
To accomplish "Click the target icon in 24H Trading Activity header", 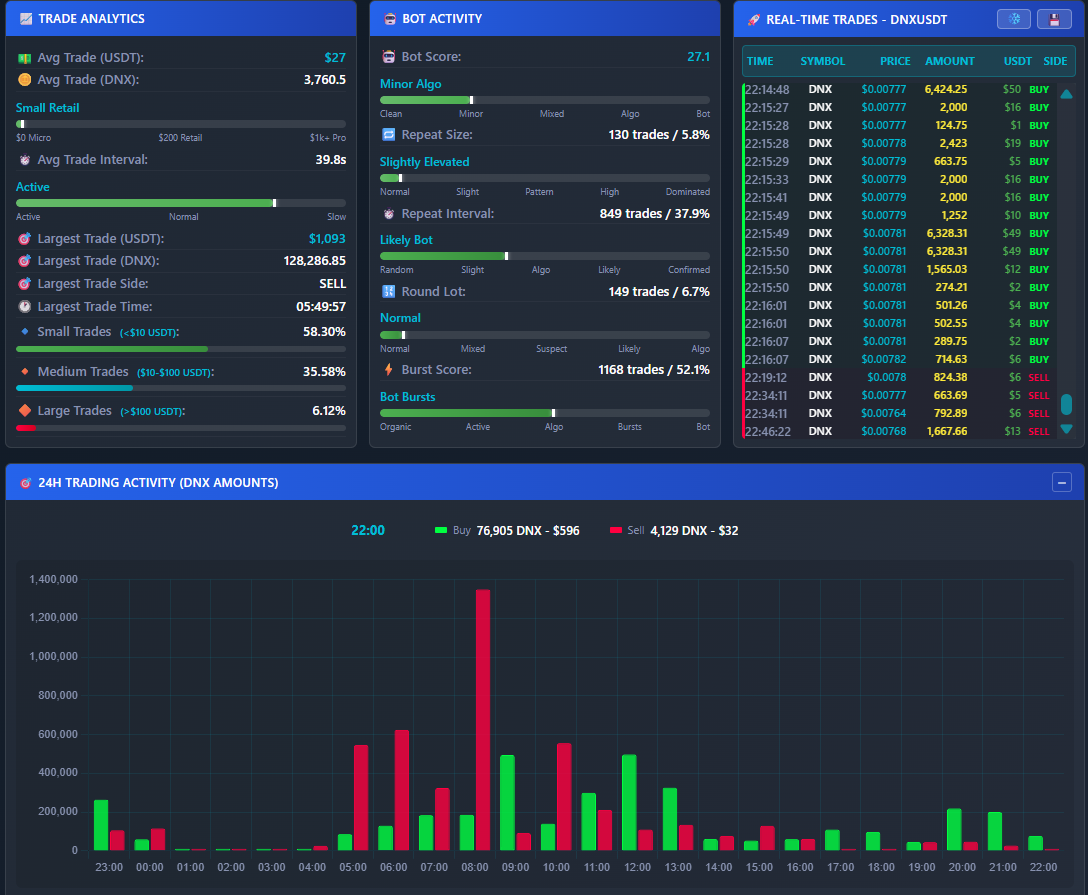I will click(26, 483).
